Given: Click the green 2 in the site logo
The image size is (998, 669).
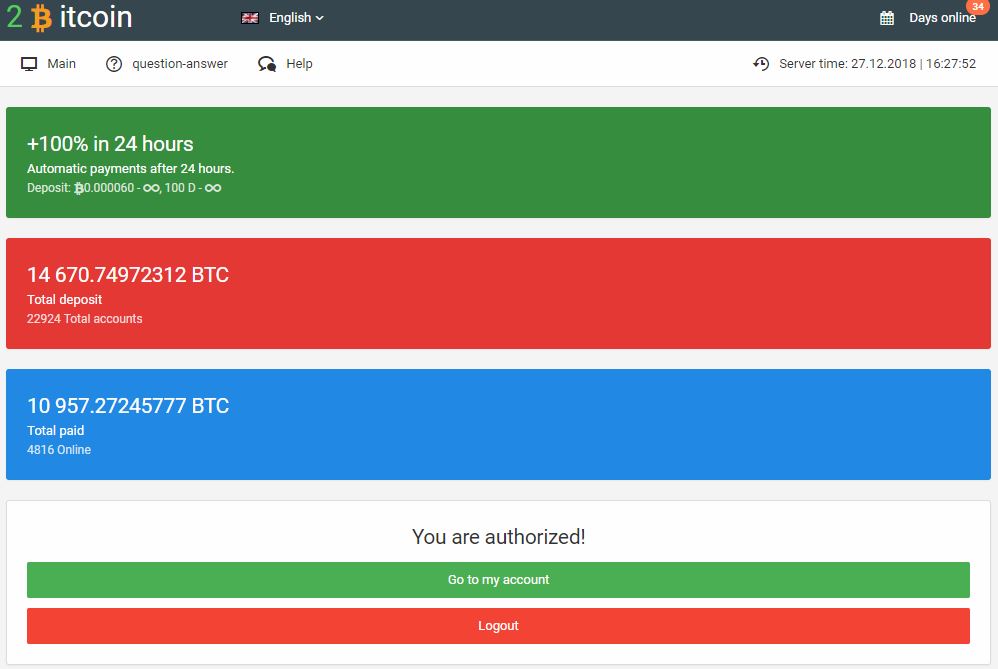Looking at the screenshot, I should click(x=15, y=17).
